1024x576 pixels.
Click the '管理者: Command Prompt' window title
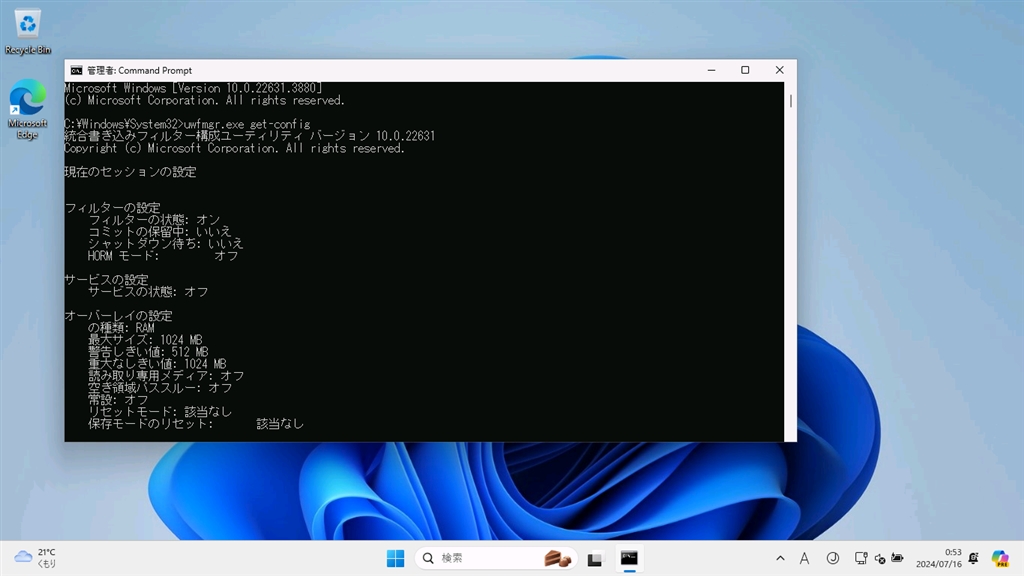coord(140,71)
